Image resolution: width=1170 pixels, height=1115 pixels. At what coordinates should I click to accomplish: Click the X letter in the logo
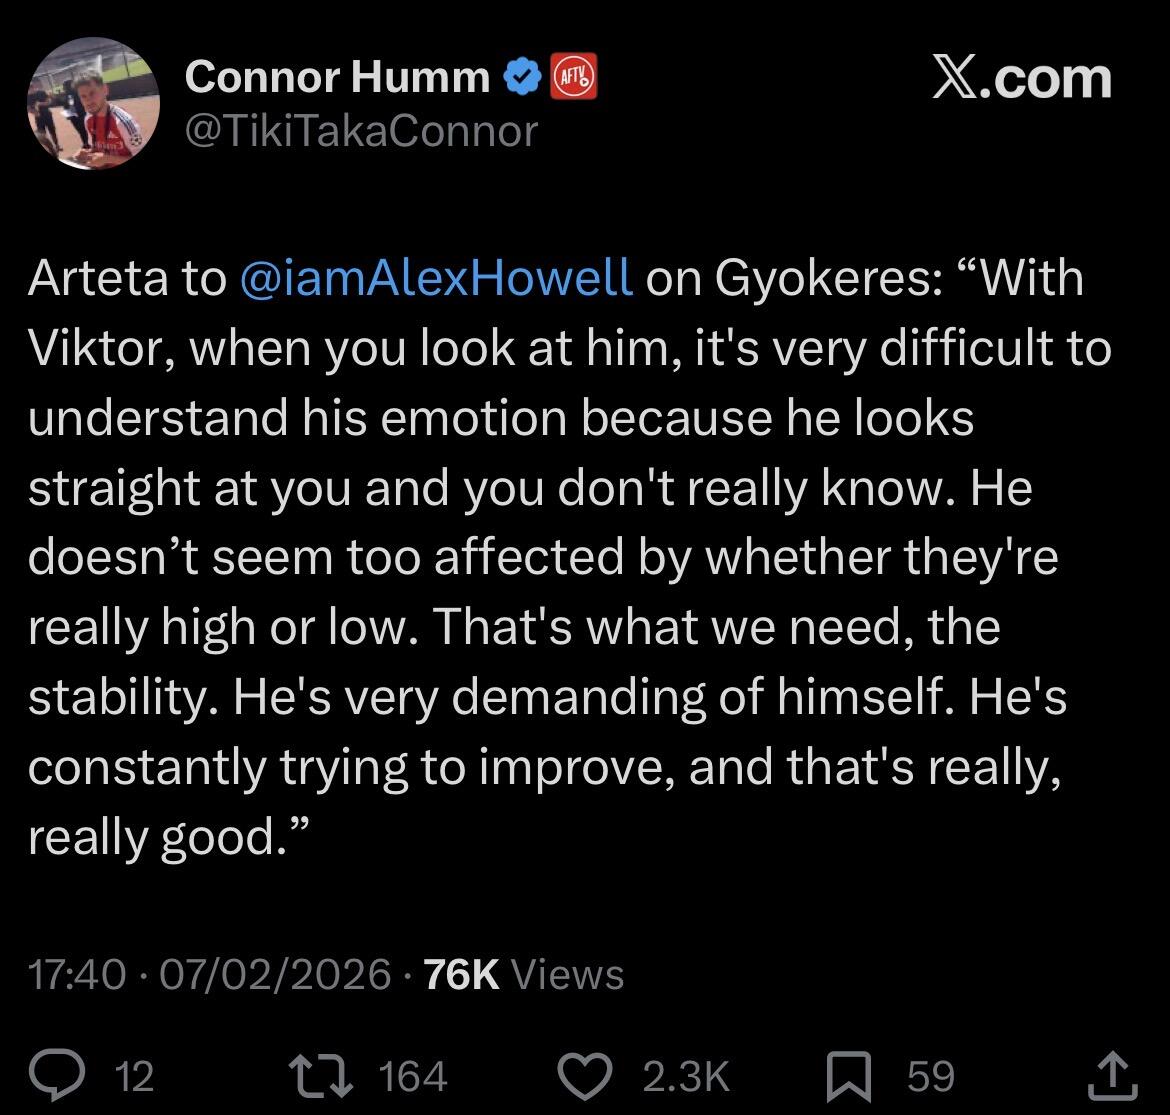coord(956,78)
